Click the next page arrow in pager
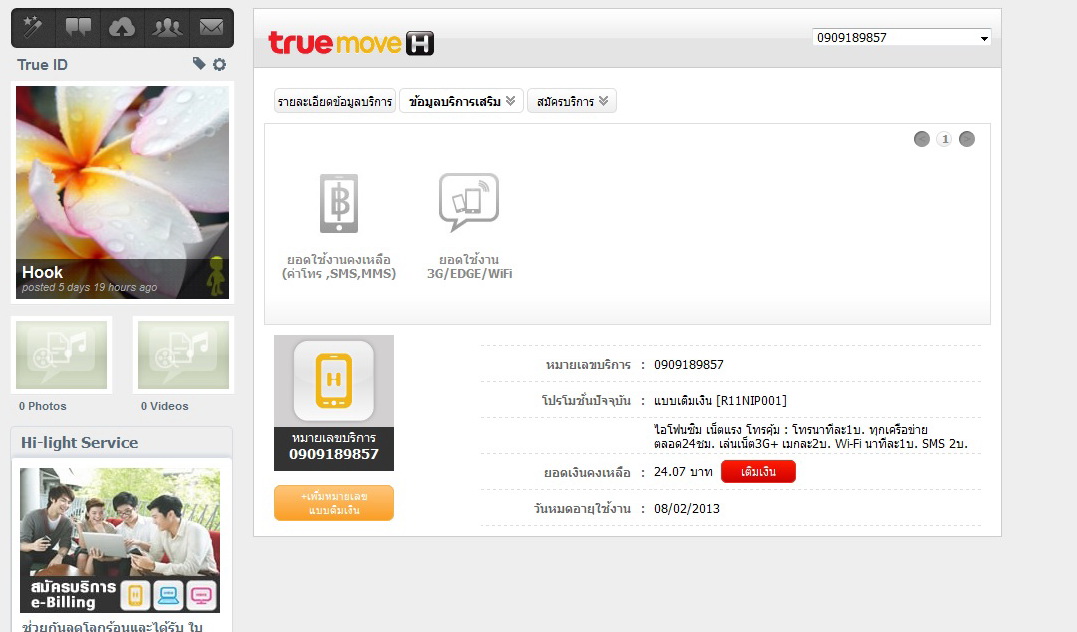Image resolution: width=1077 pixels, height=632 pixels. pyautogui.click(x=966, y=139)
